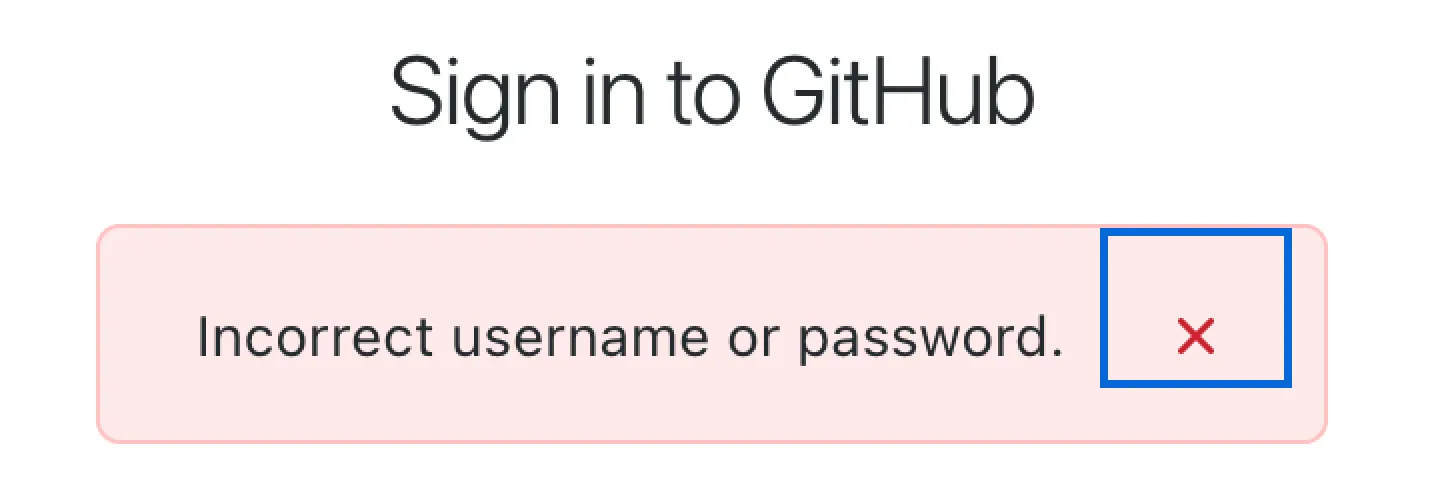
Task: Close the login error flash message
Action: pos(1196,308)
